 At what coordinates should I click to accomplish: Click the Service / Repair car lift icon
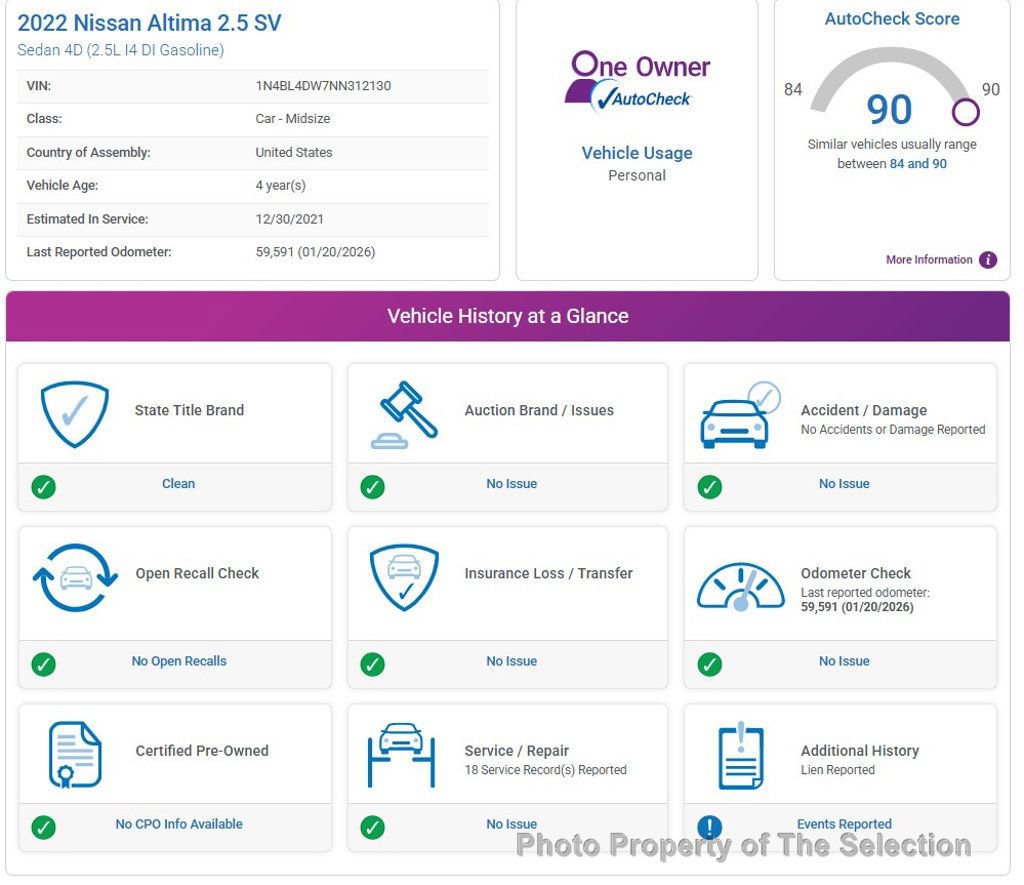(x=401, y=755)
